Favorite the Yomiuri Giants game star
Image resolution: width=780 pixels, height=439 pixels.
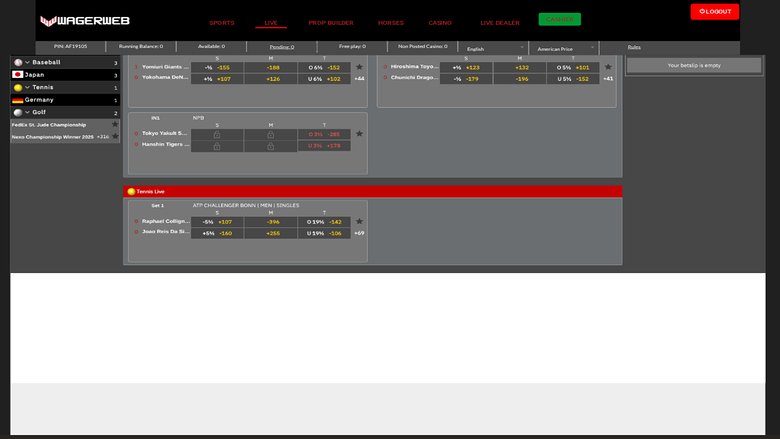coord(359,67)
